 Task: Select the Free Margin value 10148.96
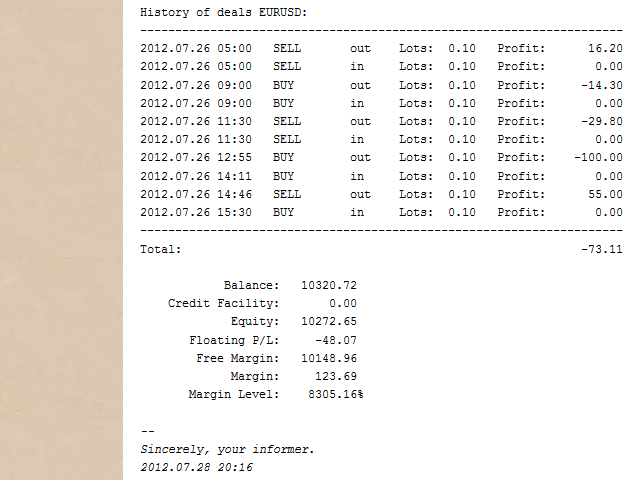(328, 358)
